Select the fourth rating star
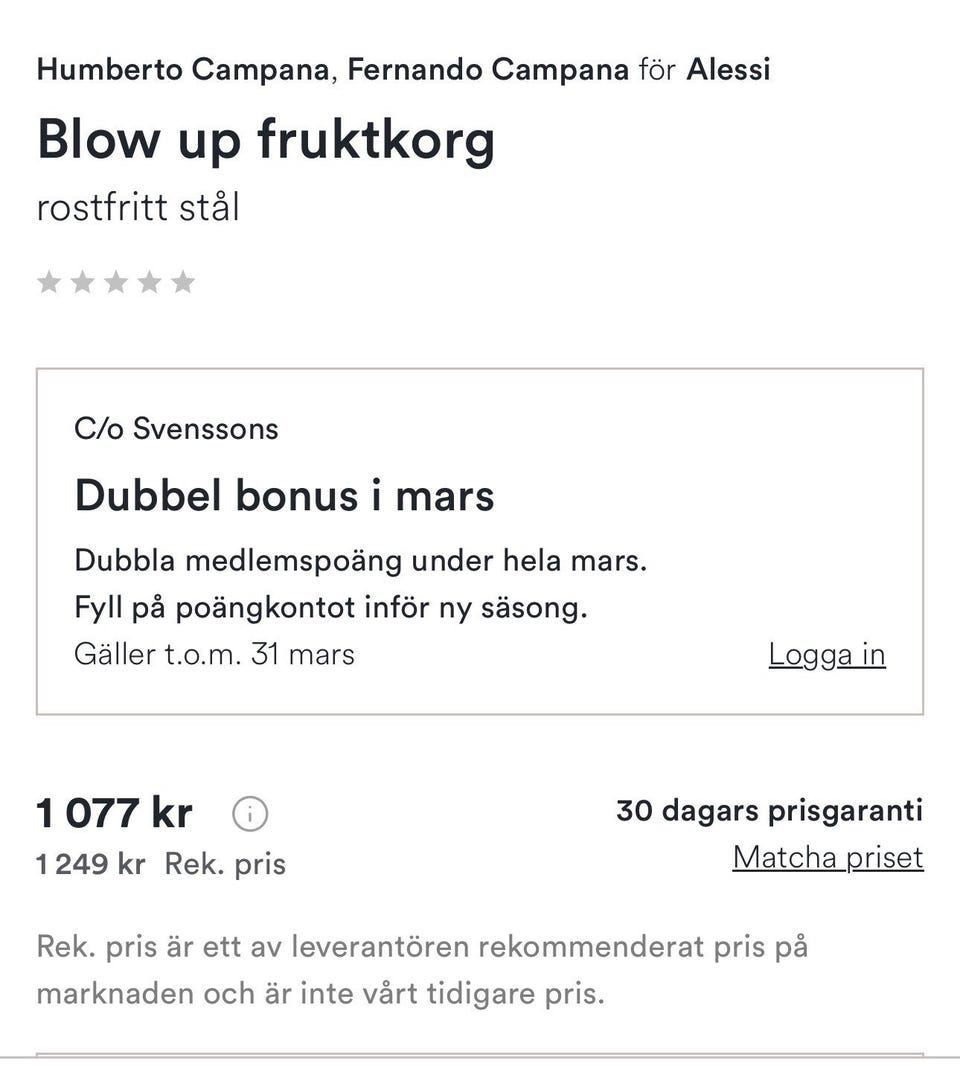This screenshot has height=1066, width=960. [x=149, y=283]
